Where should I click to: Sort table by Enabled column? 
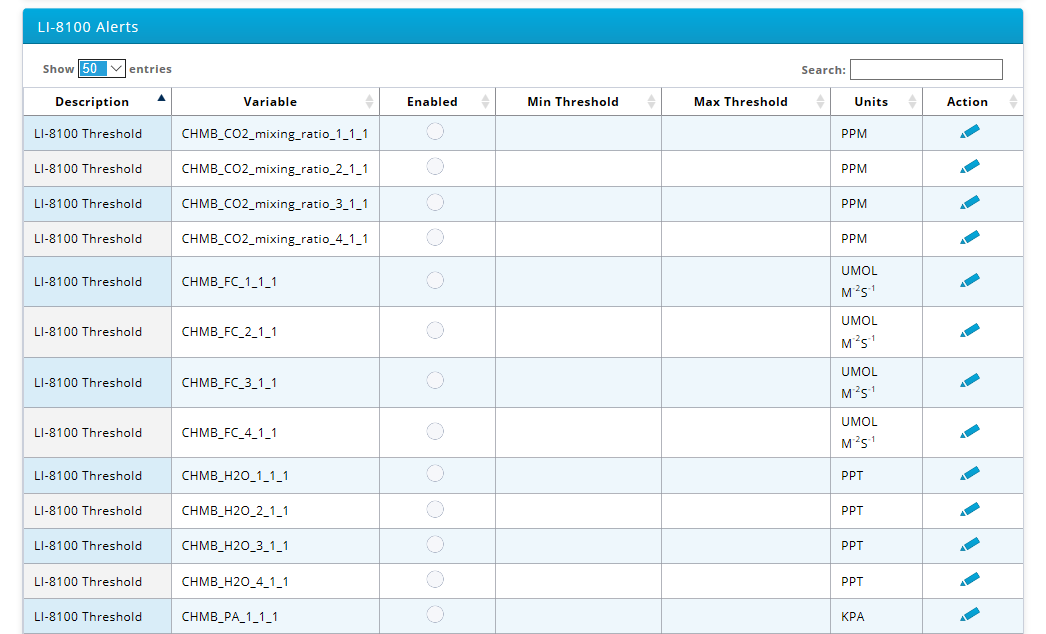[x=438, y=101]
